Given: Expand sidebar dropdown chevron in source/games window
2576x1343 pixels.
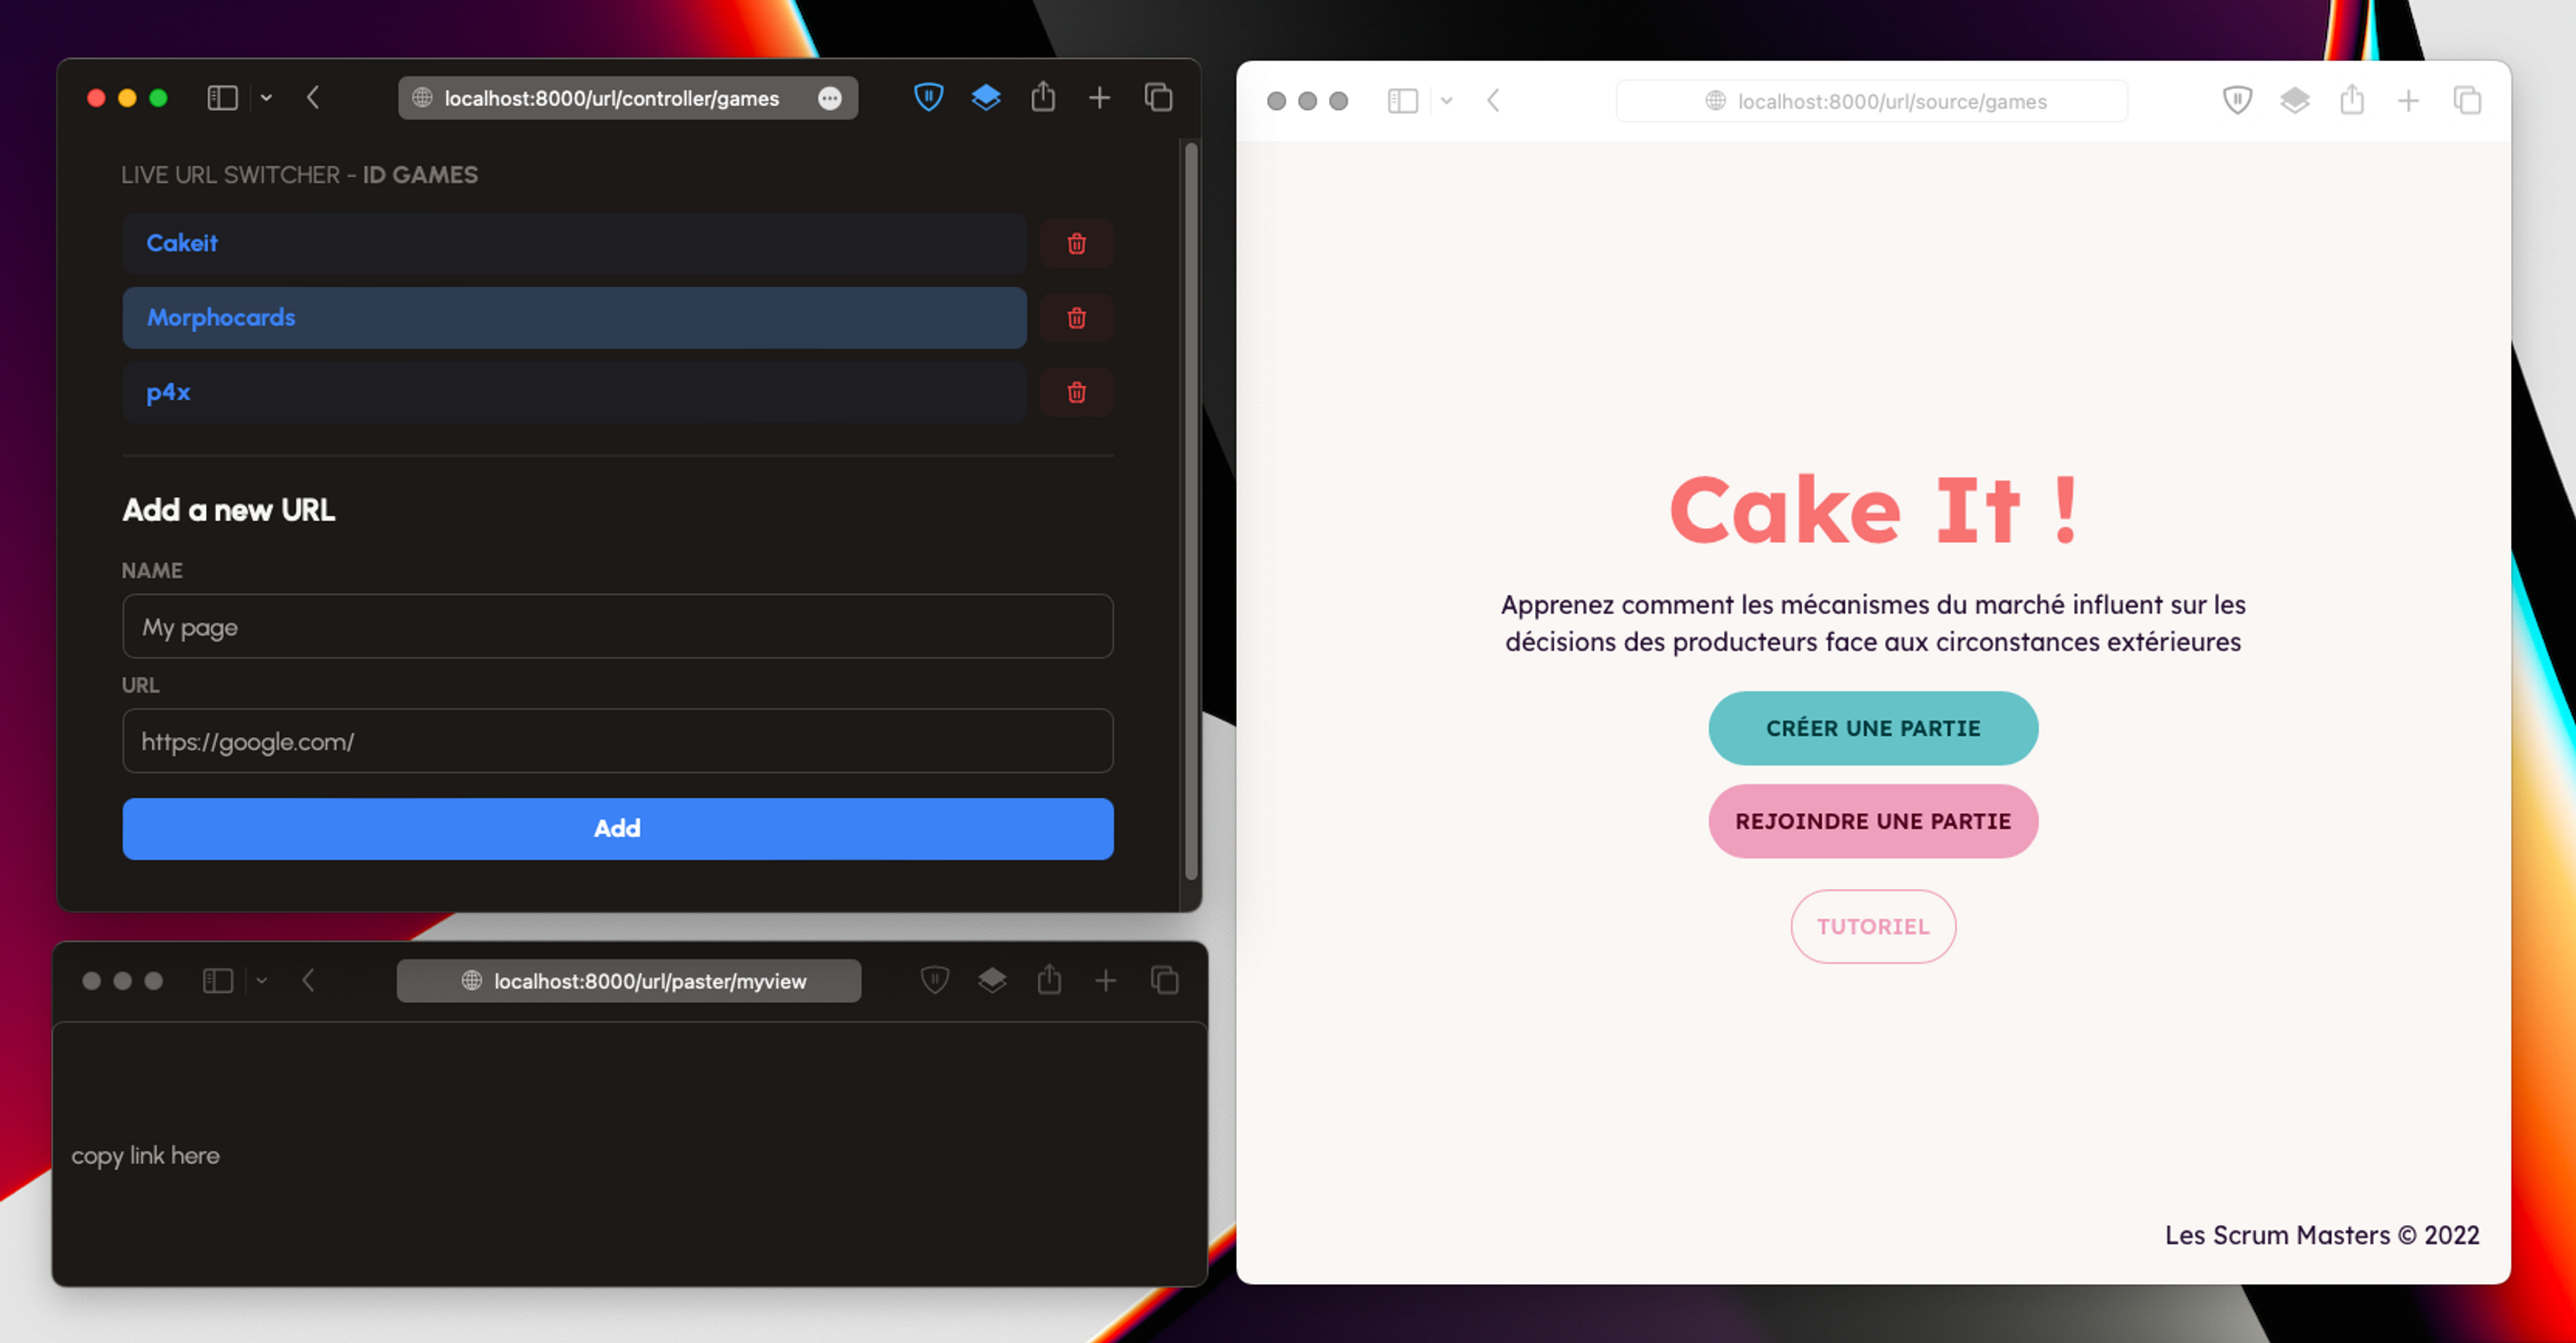Looking at the screenshot, I should click(x=1446, y=101).
